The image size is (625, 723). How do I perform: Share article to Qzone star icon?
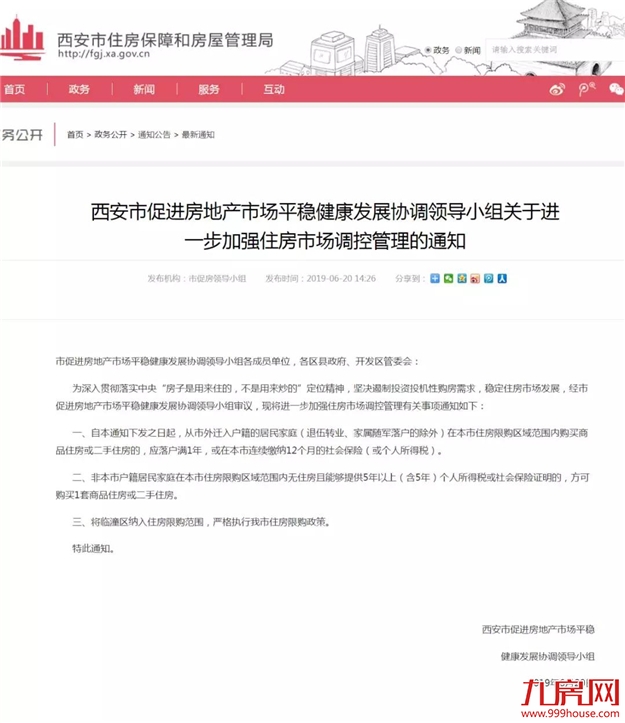(462, 278)
